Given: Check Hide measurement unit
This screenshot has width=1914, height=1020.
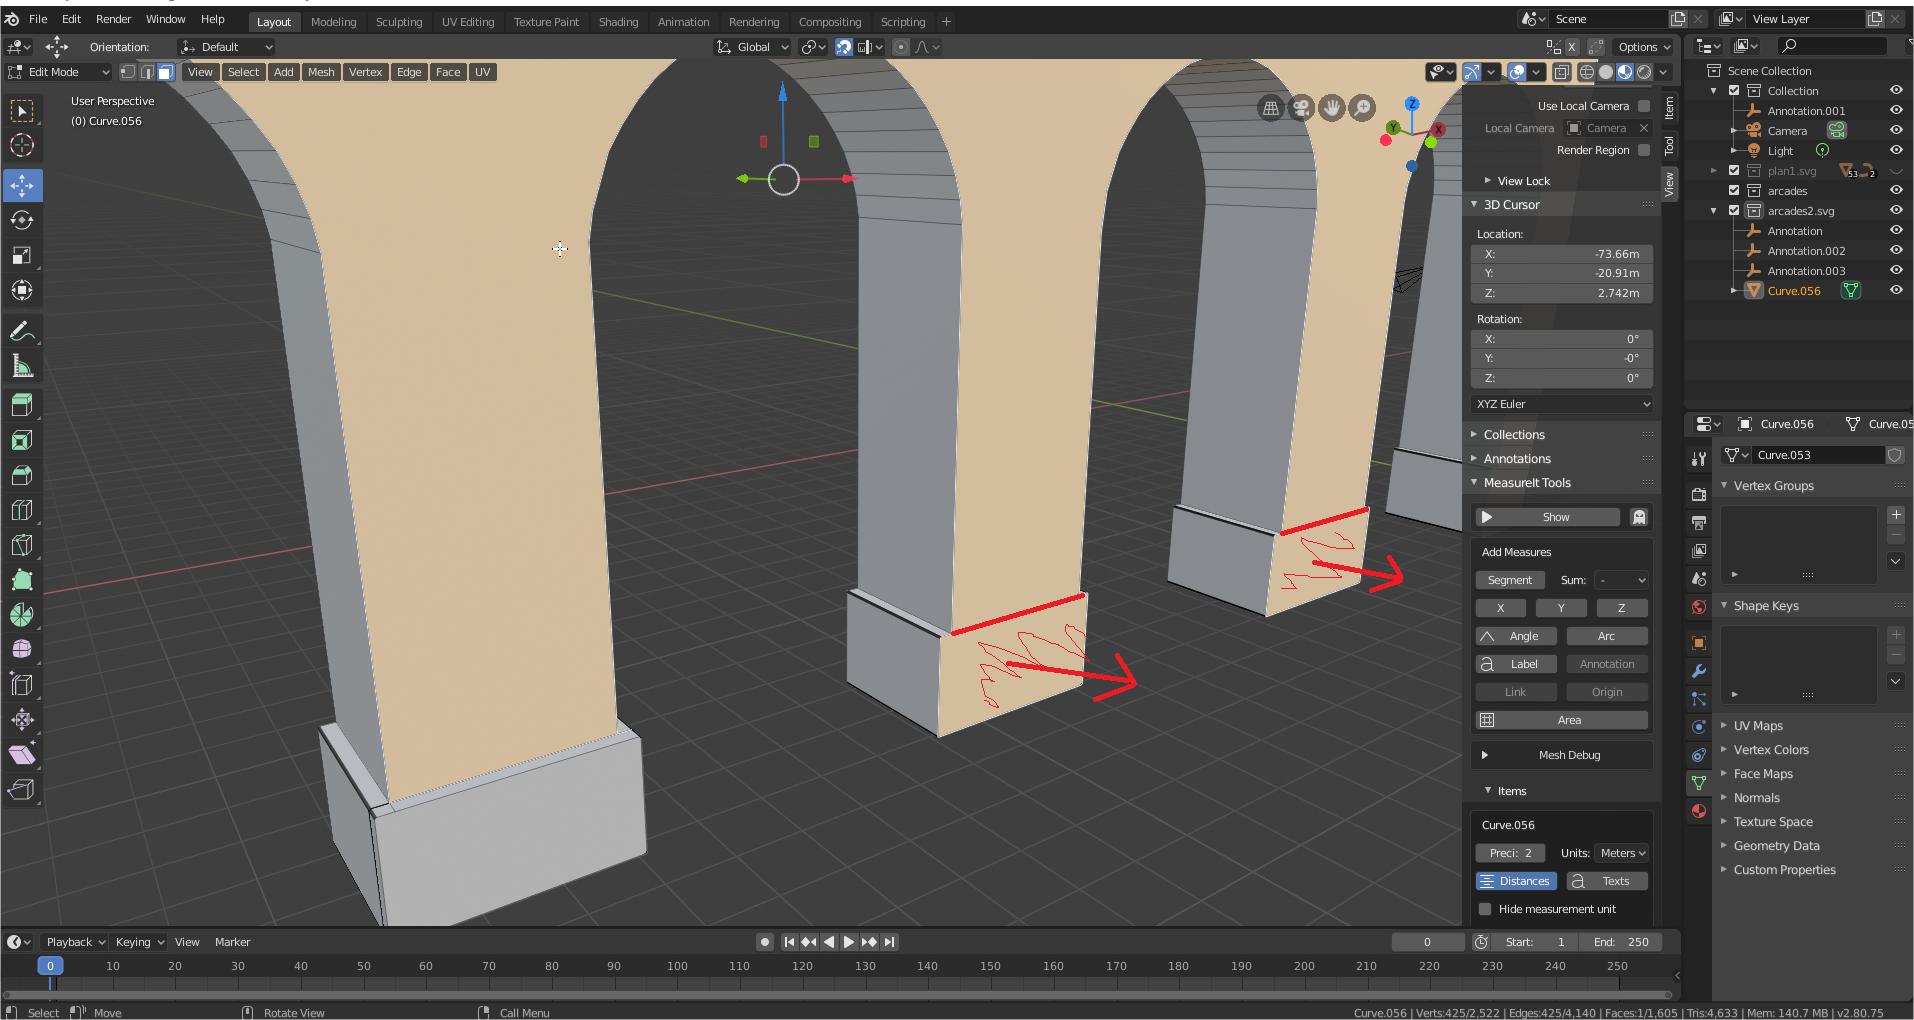Looking at the screenshot, I should point(1485,909).
